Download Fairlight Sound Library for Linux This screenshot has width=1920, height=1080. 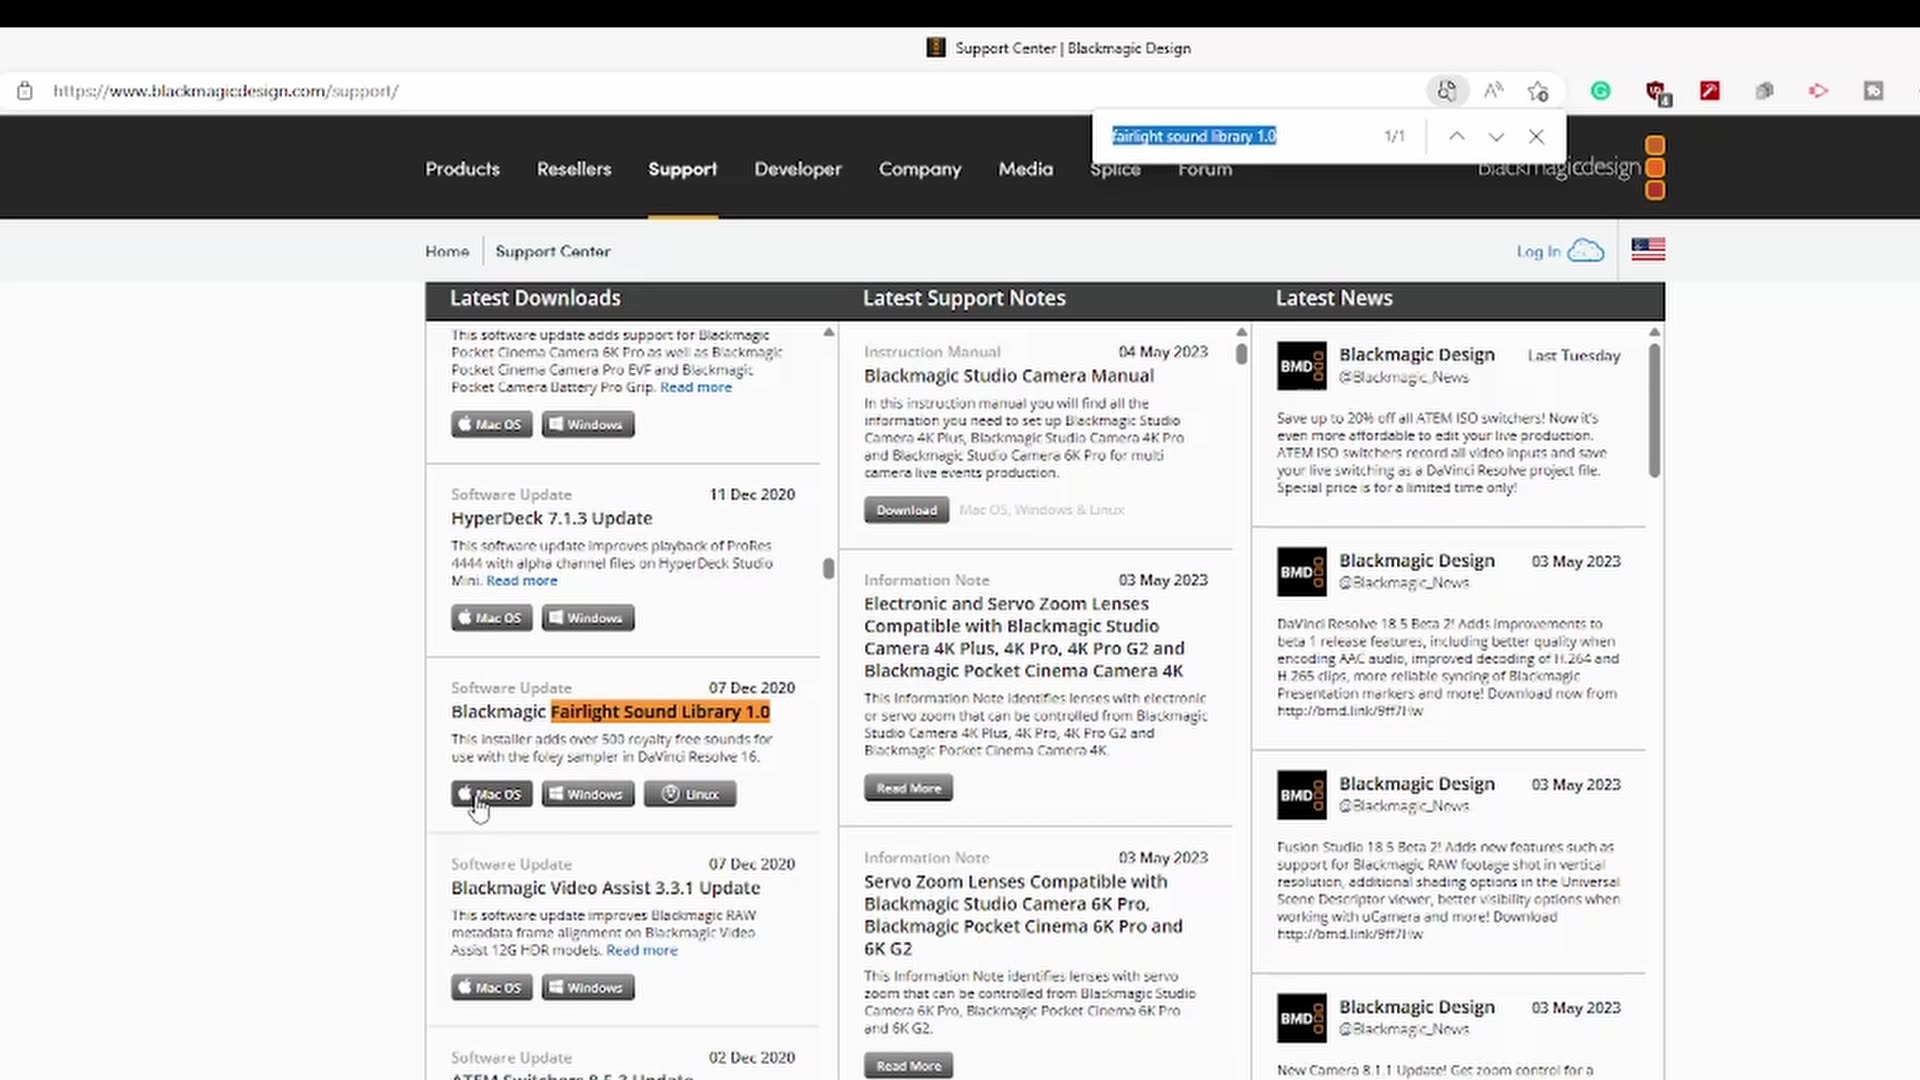(x=689, y=794)
